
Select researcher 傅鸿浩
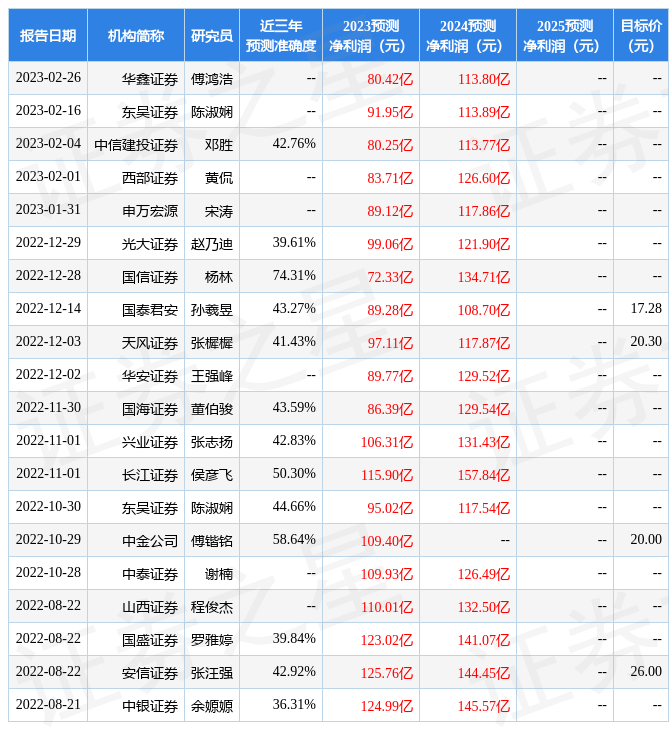[212, 79]
